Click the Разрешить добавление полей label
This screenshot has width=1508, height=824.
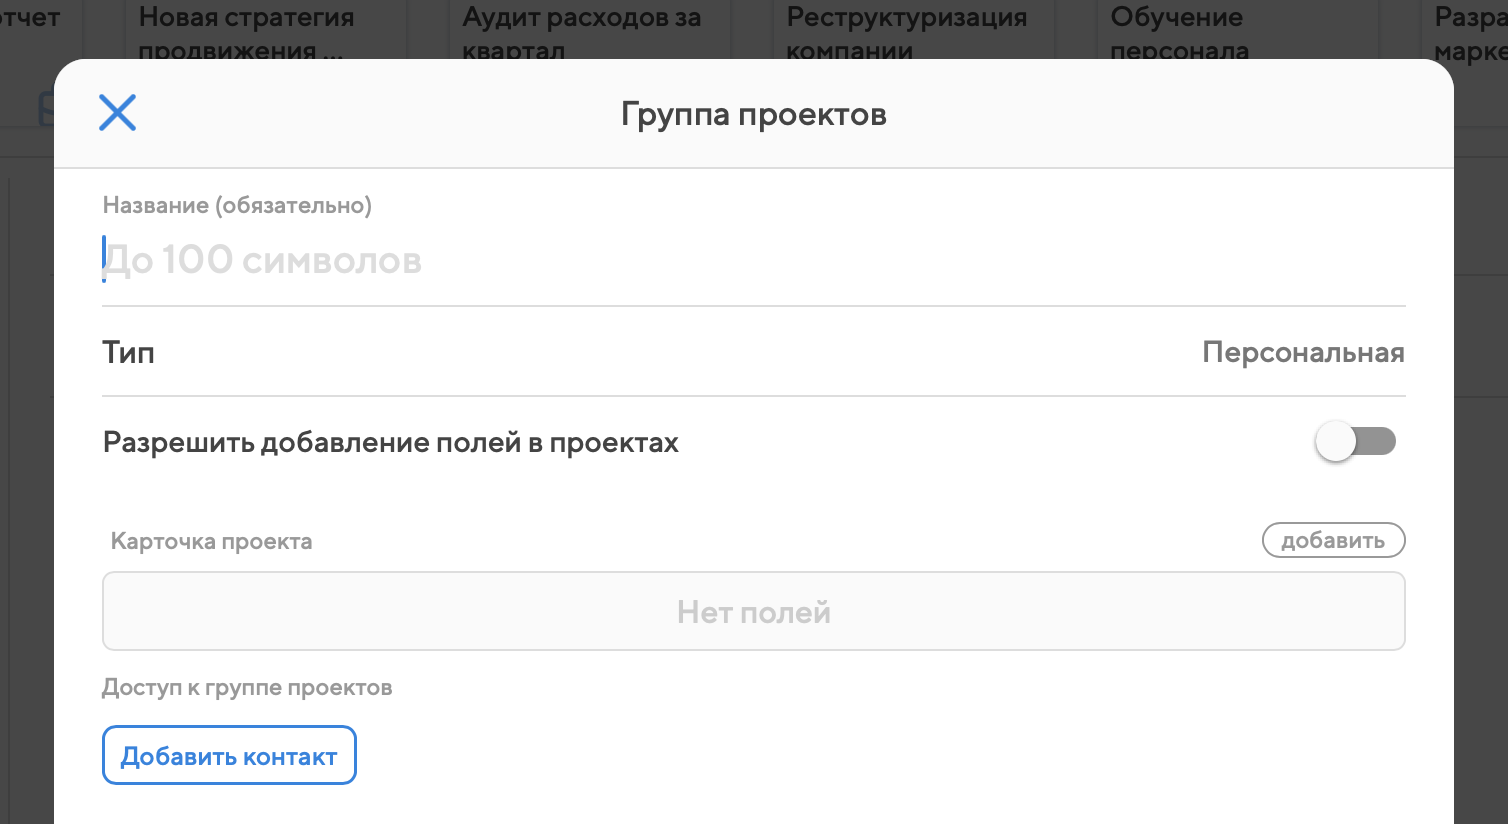click(x=390, y=442)
